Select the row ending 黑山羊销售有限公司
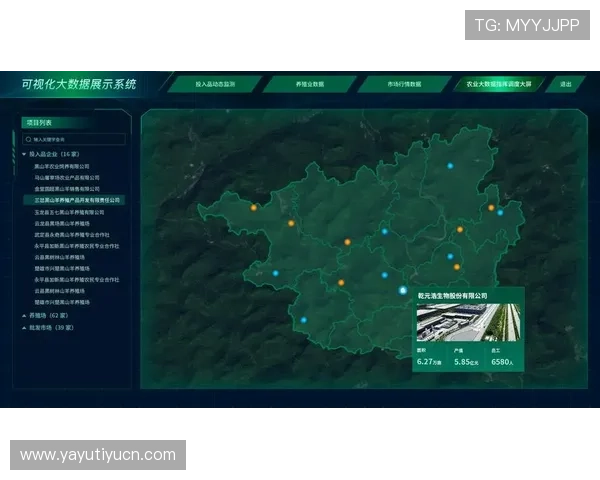This screenshot has width=600, height=480. 67,189
